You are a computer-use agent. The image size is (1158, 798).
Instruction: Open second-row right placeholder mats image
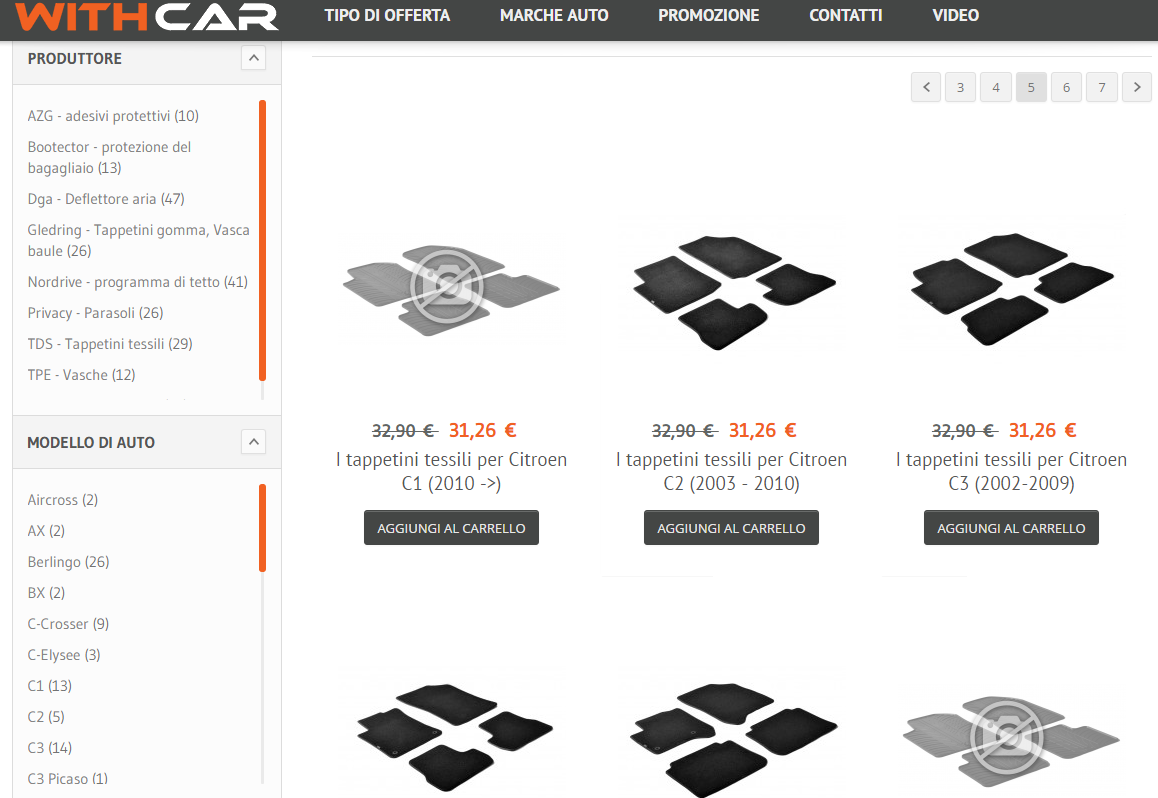1011,740
